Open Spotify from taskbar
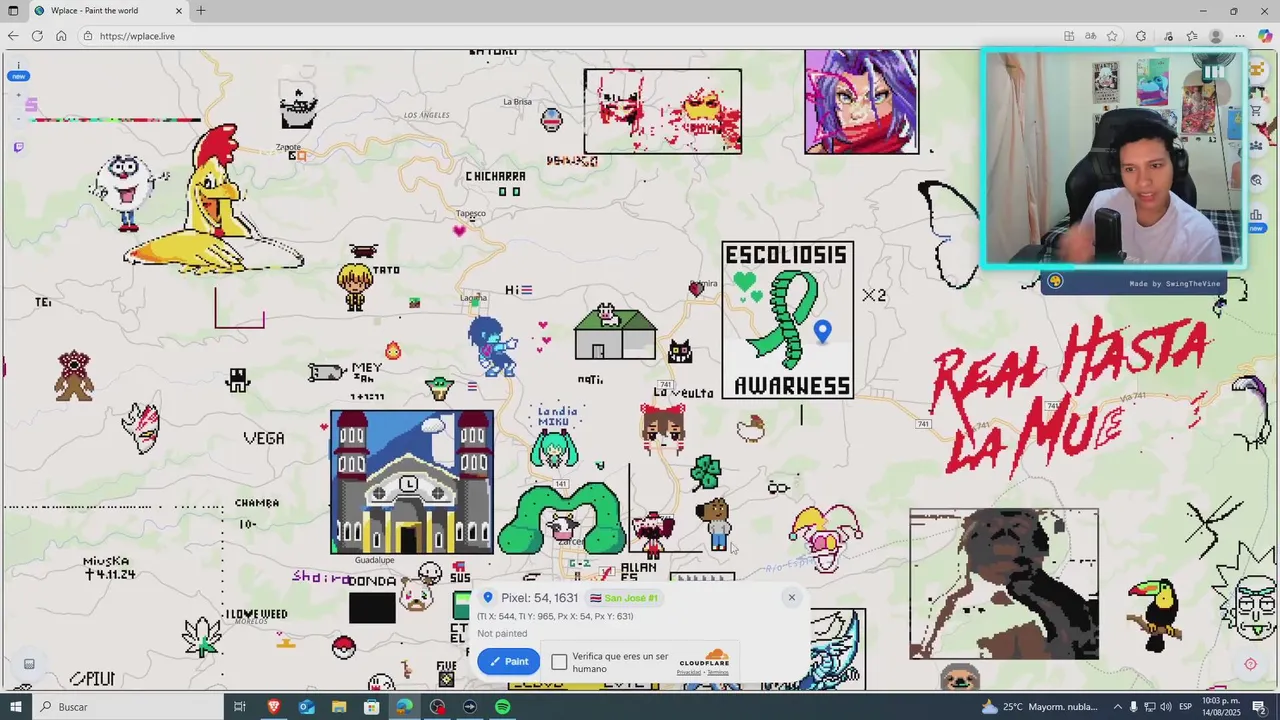 pyautogui.click(x=502, y=707)
